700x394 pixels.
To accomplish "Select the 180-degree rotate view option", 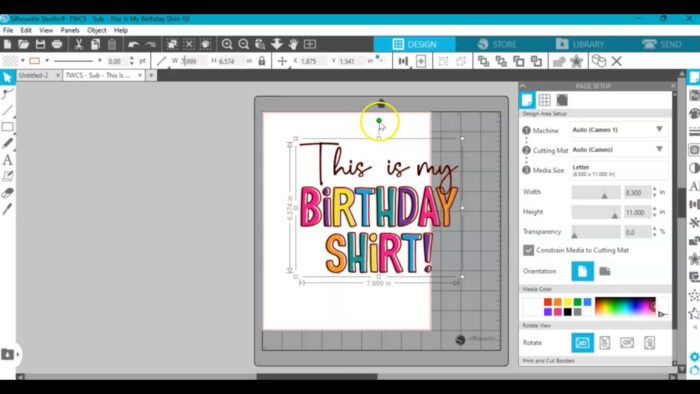I will 627,343.
